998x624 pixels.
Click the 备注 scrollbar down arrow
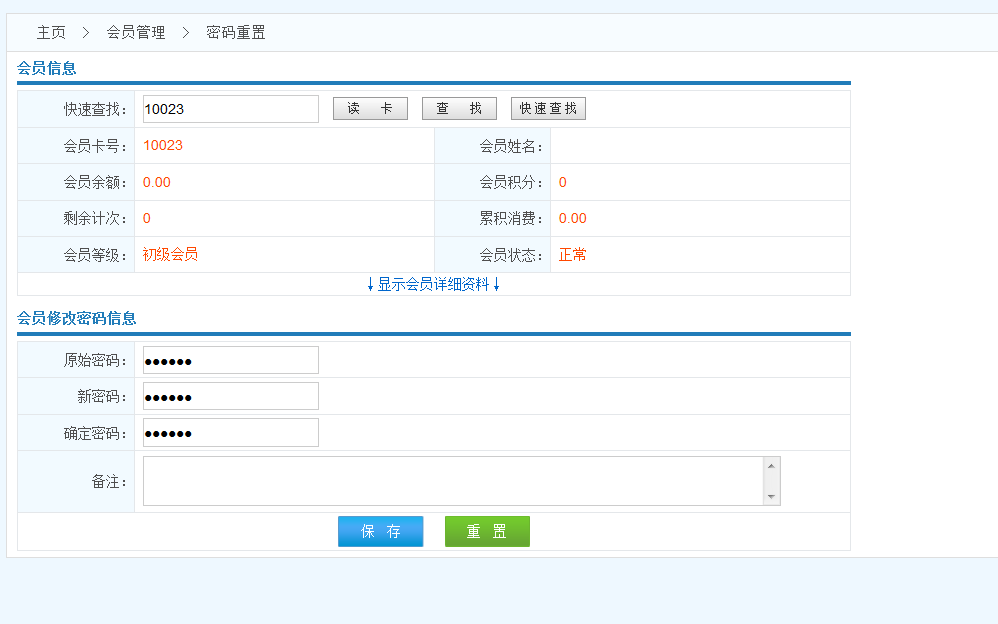click(771, 497)
